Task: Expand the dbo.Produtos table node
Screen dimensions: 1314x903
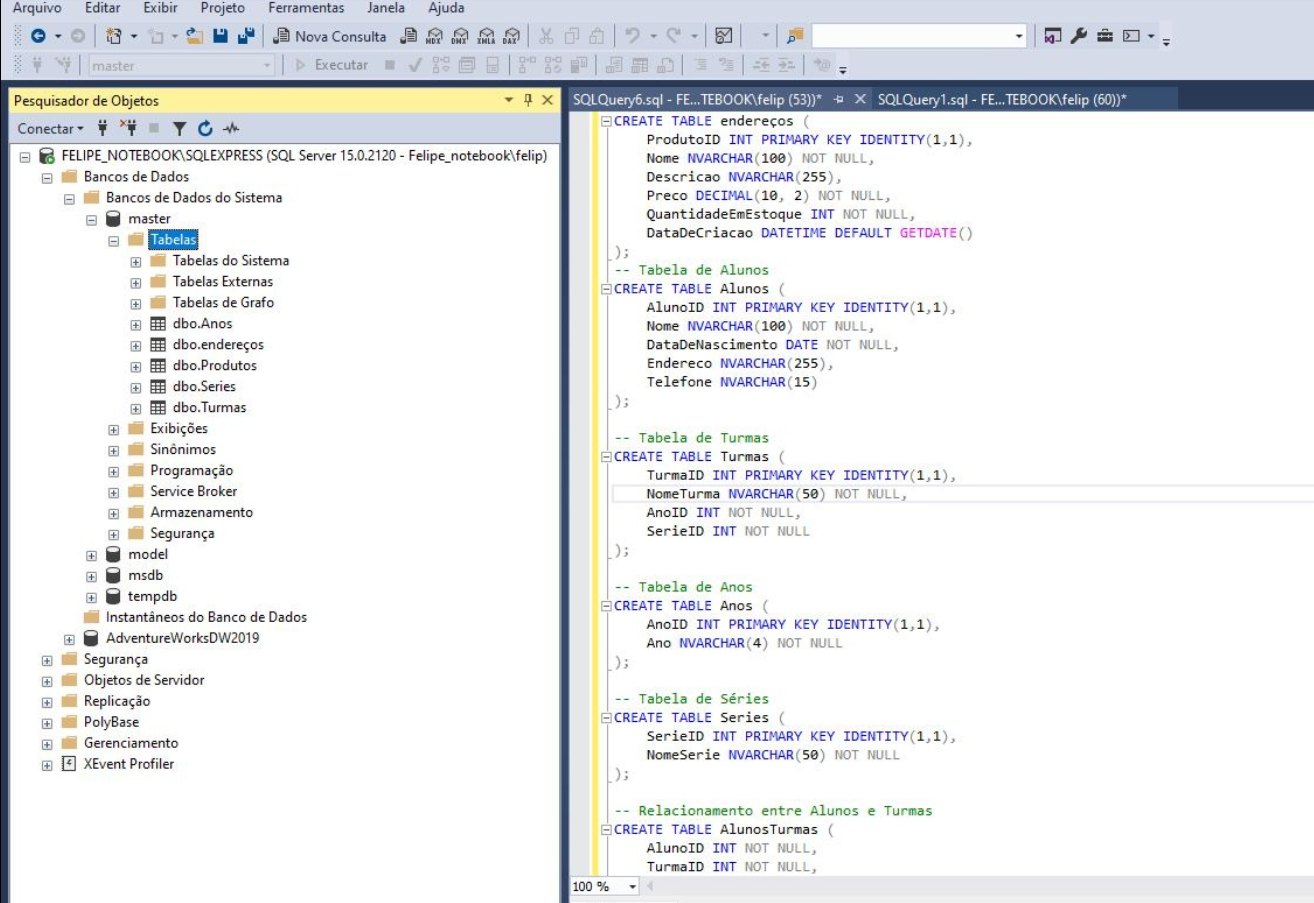Action: pyautogui.click(x=135, y=367)
